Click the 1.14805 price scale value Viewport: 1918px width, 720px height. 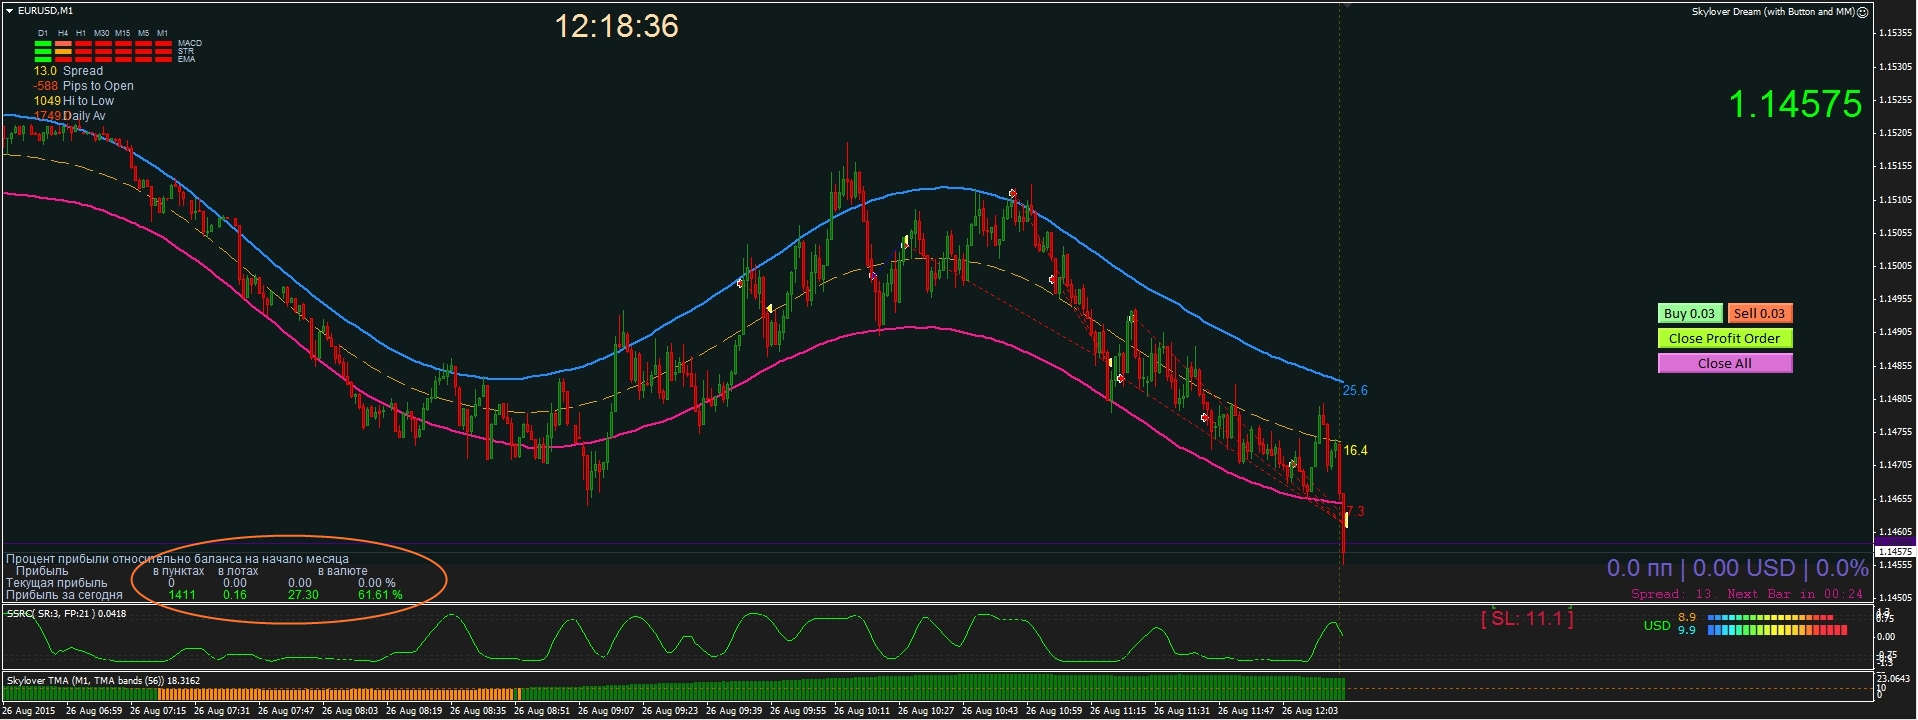coord(1895,399)
